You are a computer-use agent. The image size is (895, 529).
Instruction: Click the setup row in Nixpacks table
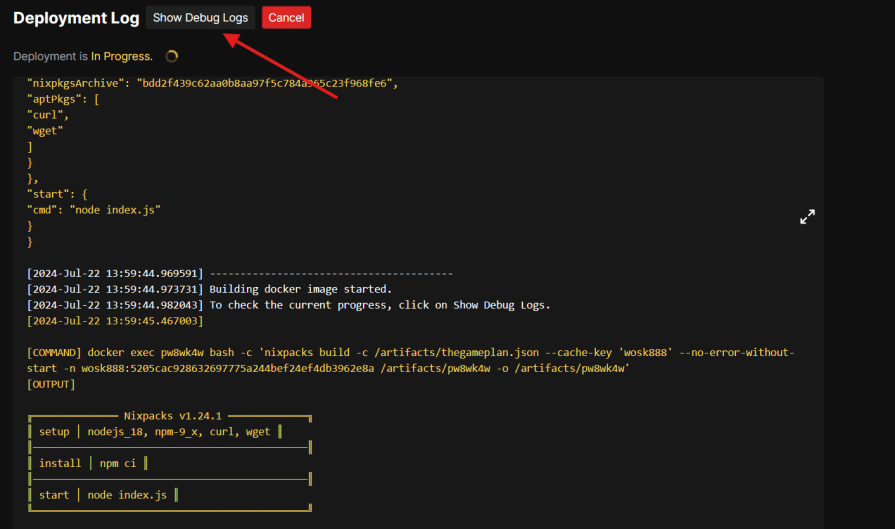pos(155,432)
